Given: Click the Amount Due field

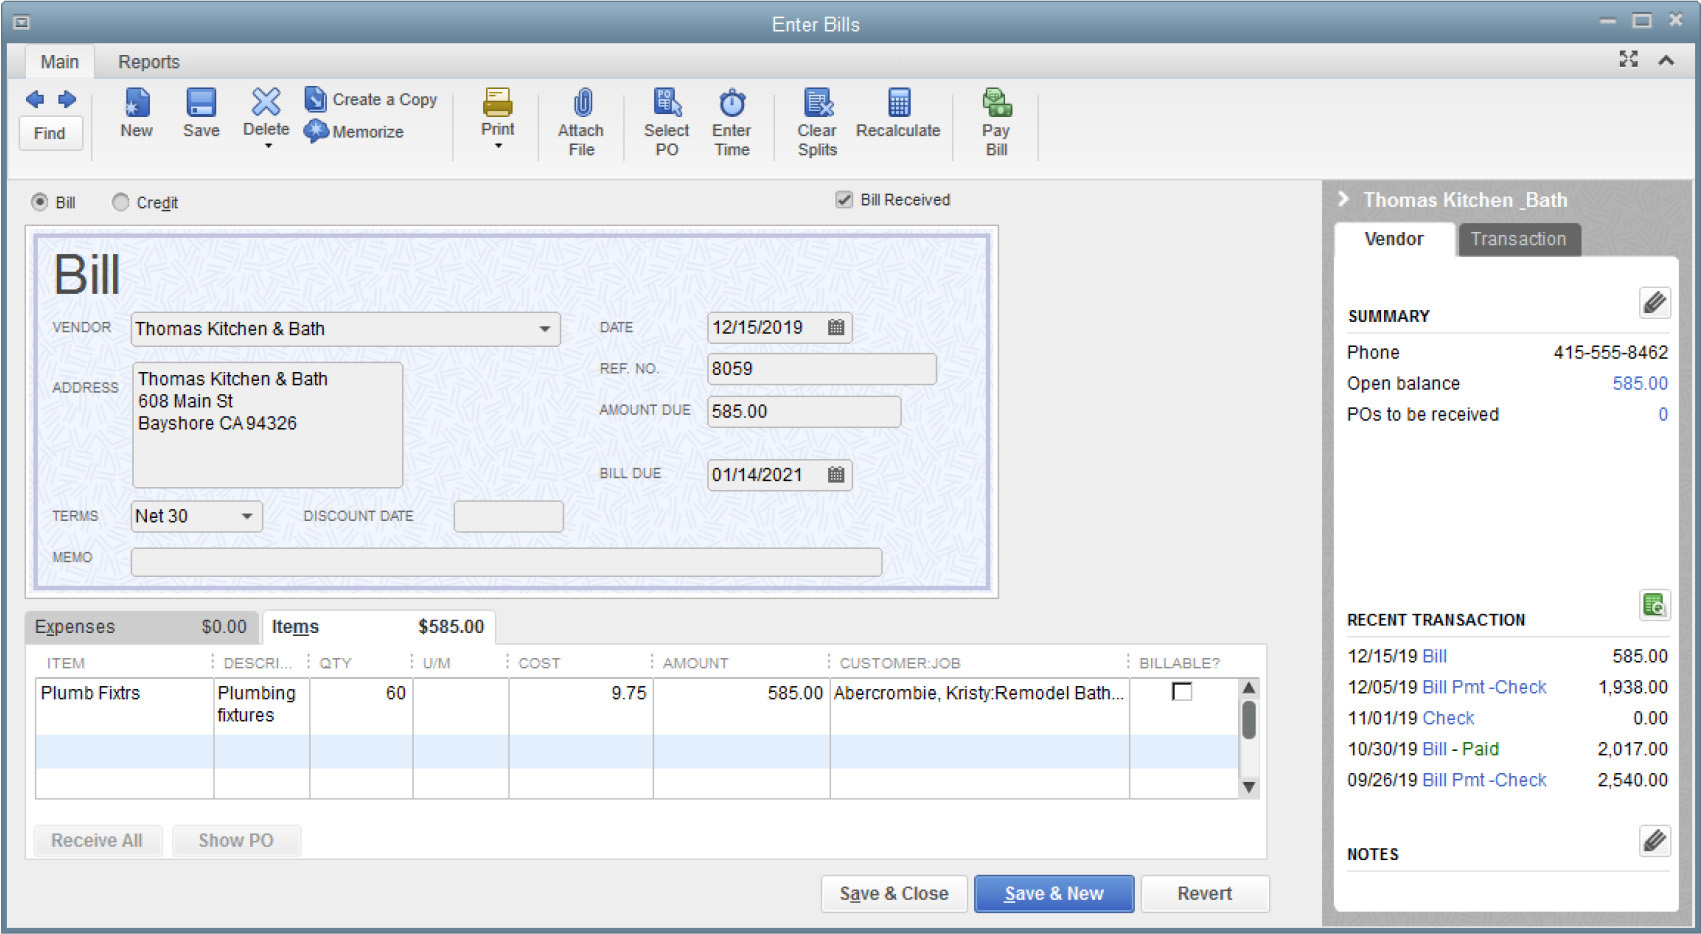Looking at the screenshot, I should click(804, 412).
